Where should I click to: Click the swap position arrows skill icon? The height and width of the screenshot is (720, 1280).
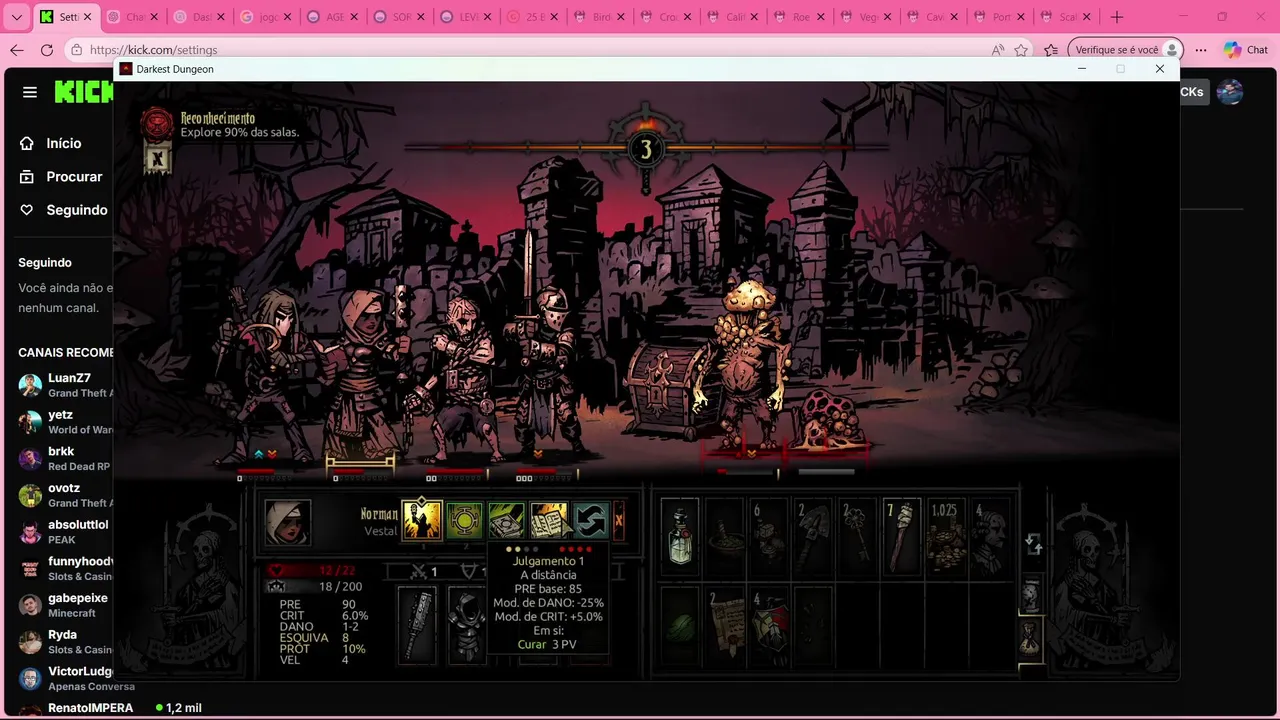(590, 521)
